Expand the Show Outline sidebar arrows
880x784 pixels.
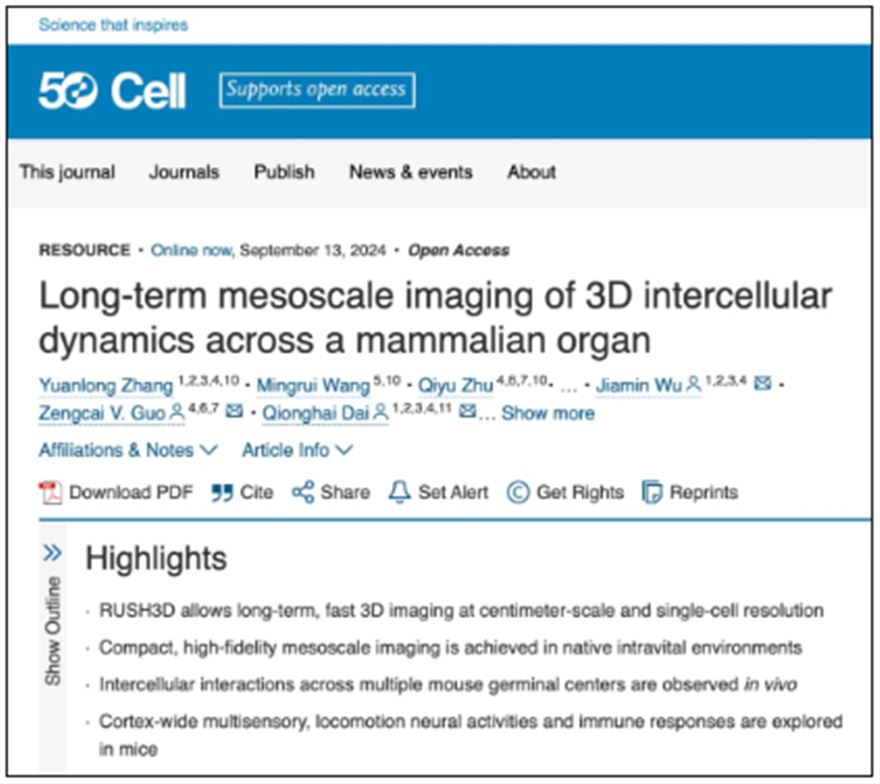point(53,553)
